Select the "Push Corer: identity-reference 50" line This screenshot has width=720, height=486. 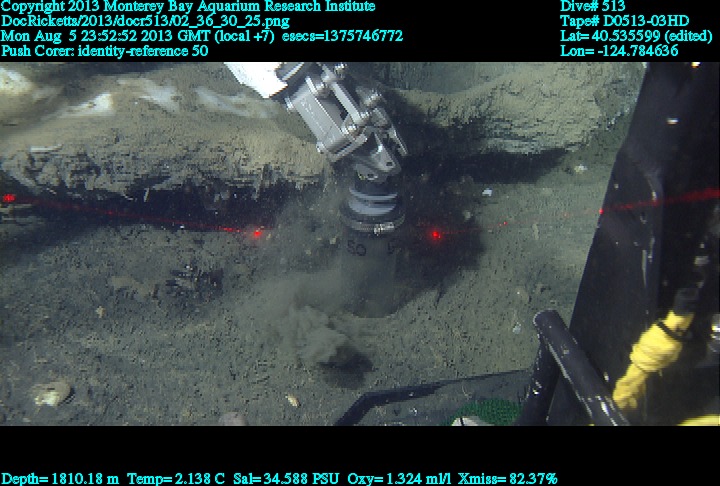(x=105, y=51)
